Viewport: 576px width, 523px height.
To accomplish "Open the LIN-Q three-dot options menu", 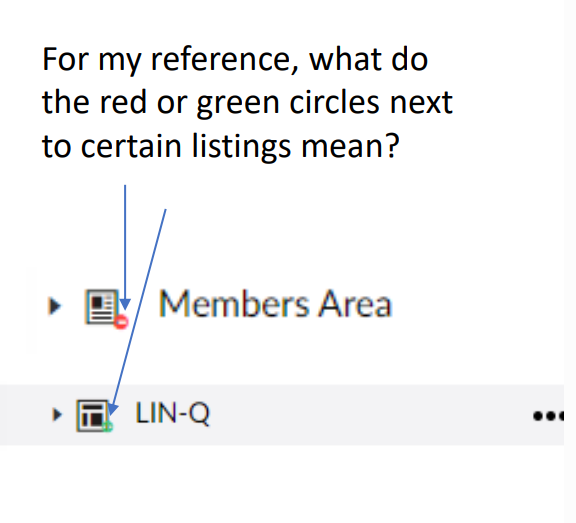I will [x=548, y=416].
